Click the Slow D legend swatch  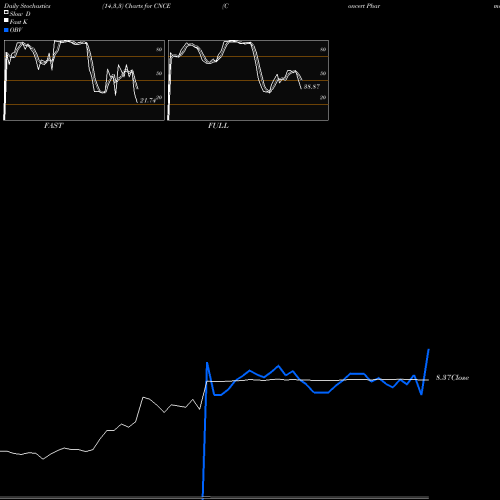click(x=6, y=12)
